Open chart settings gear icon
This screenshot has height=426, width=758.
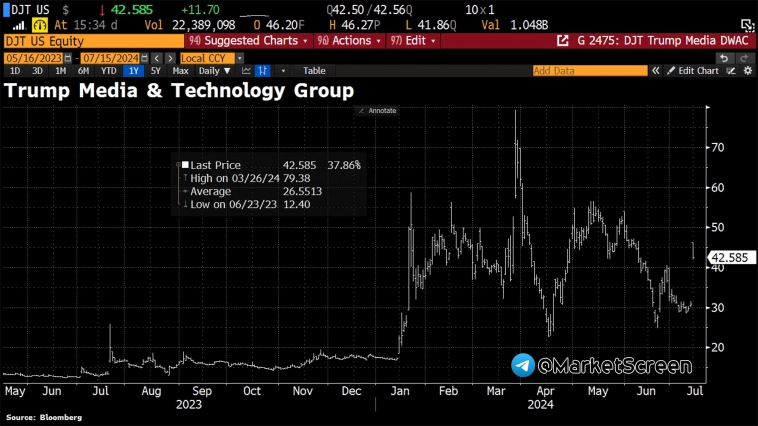coord(748,71)
